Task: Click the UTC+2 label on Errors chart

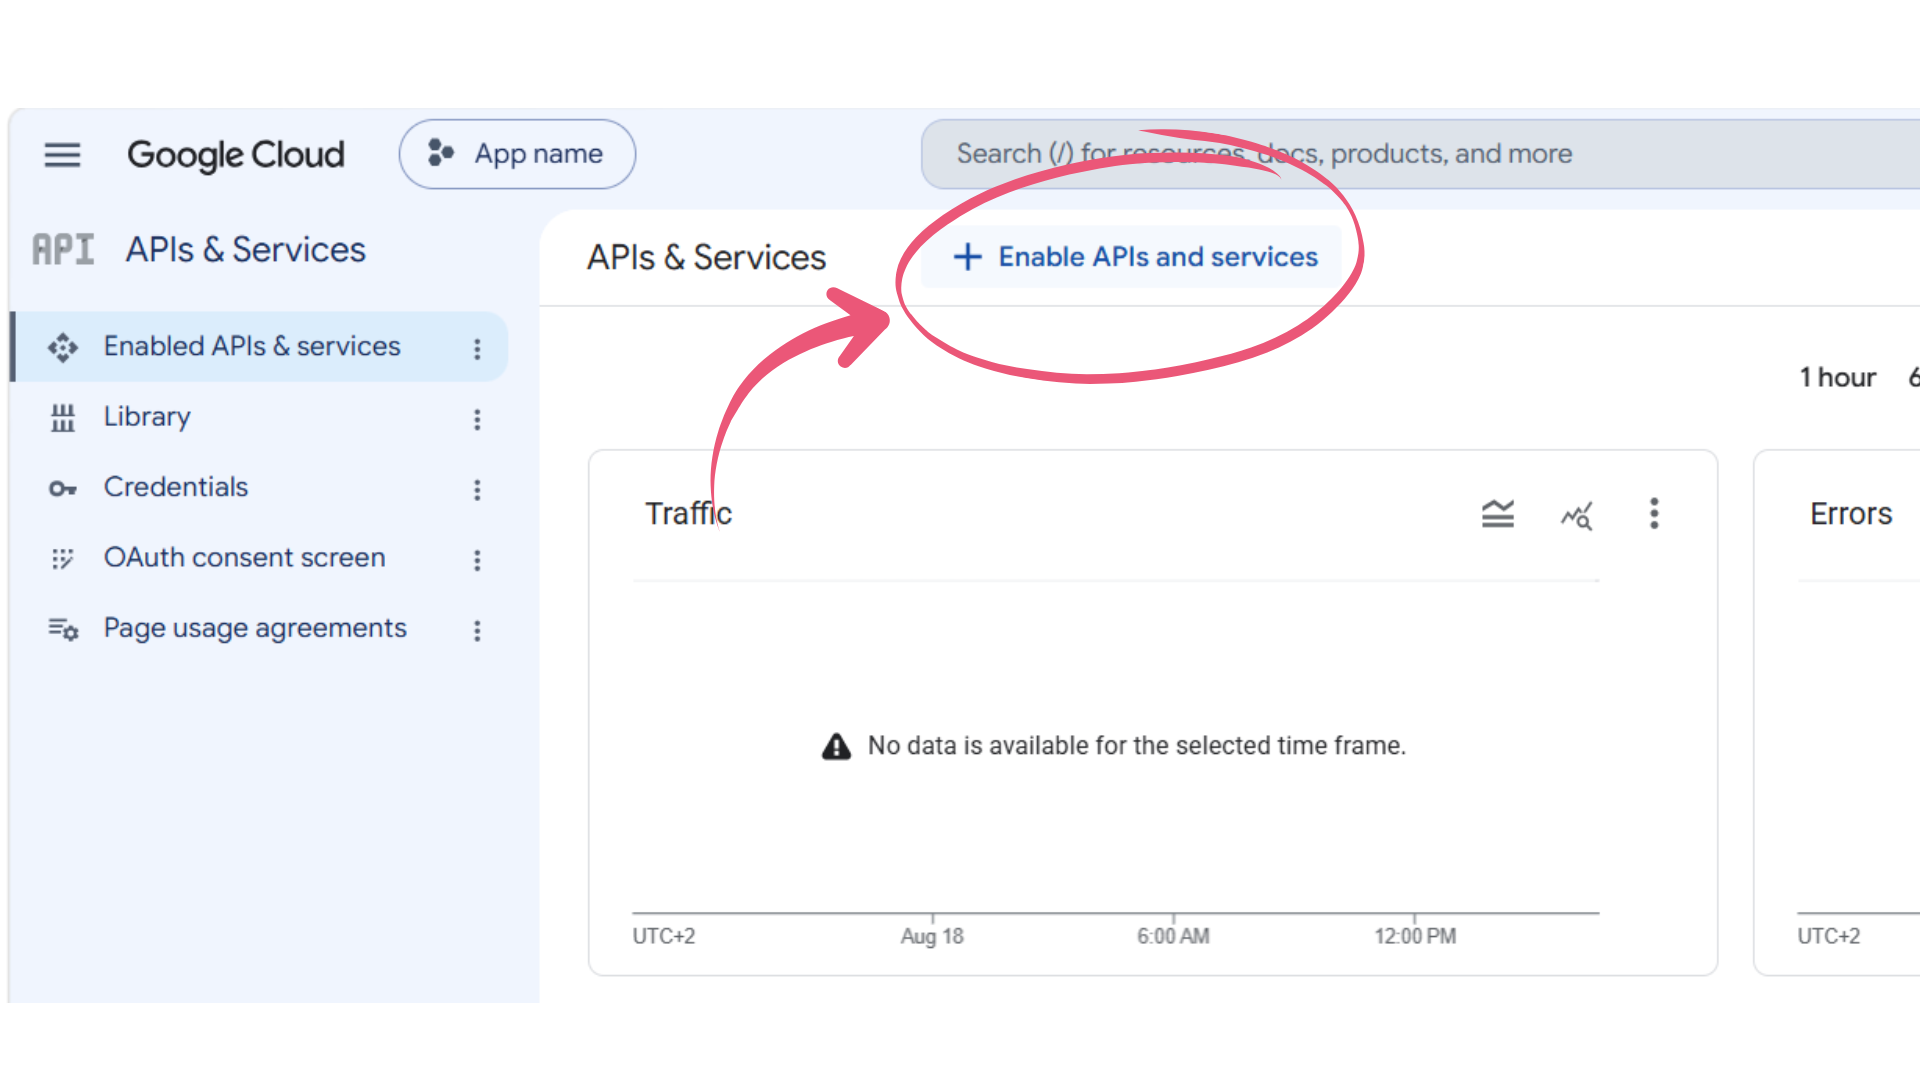Action: pyautogui.click(x=1829, y=937)
